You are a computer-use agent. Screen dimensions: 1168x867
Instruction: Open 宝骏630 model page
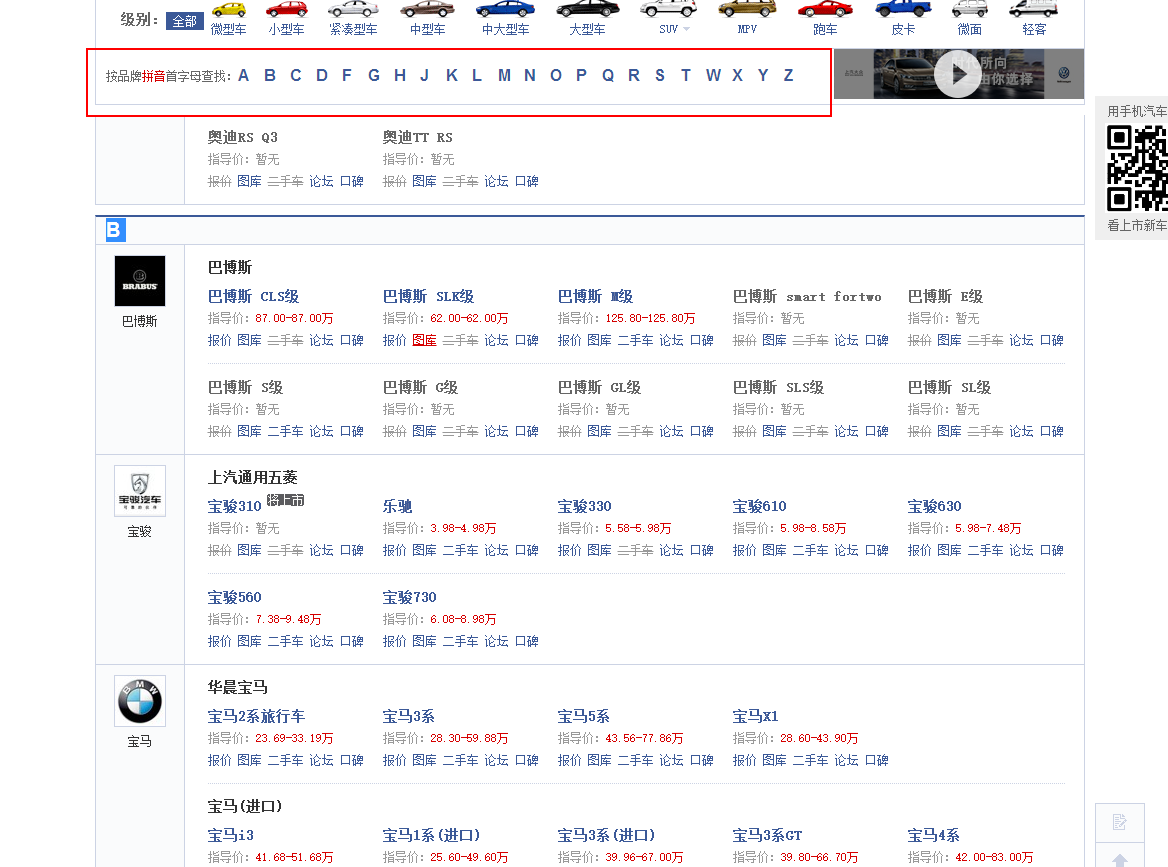tap(935, 506)
